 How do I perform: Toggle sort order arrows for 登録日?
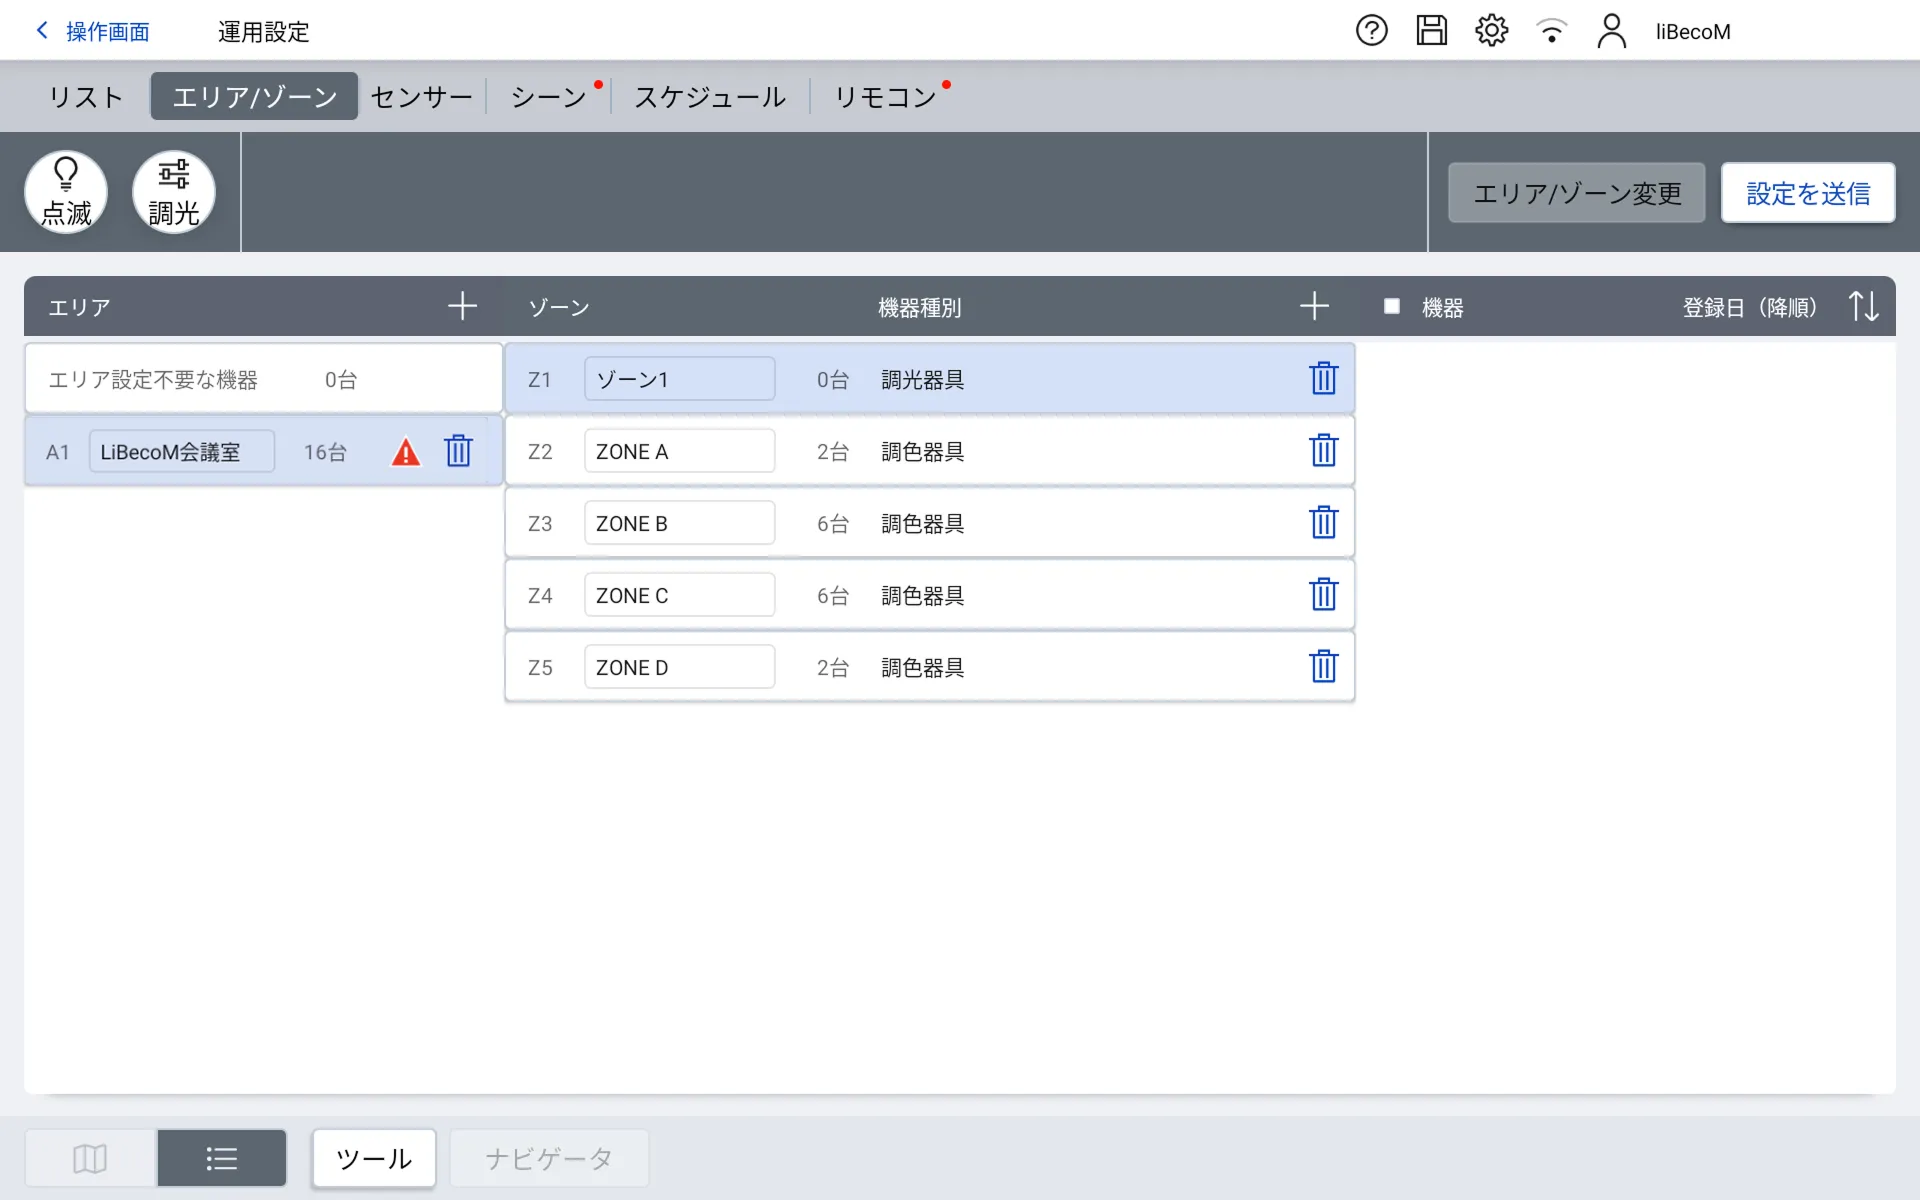pyautogui.click(x=1863, y=306)
